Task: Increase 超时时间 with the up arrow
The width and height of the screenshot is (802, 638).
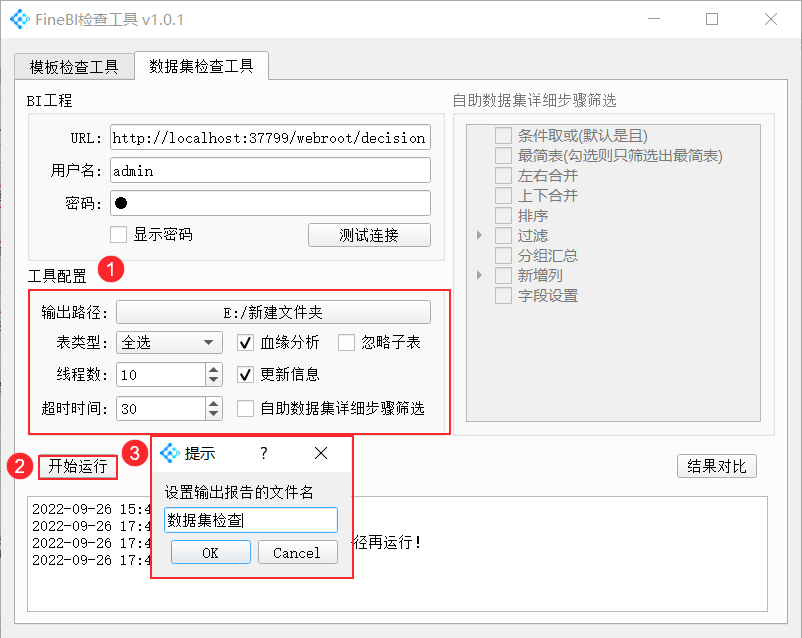Action: coord(214,403)
